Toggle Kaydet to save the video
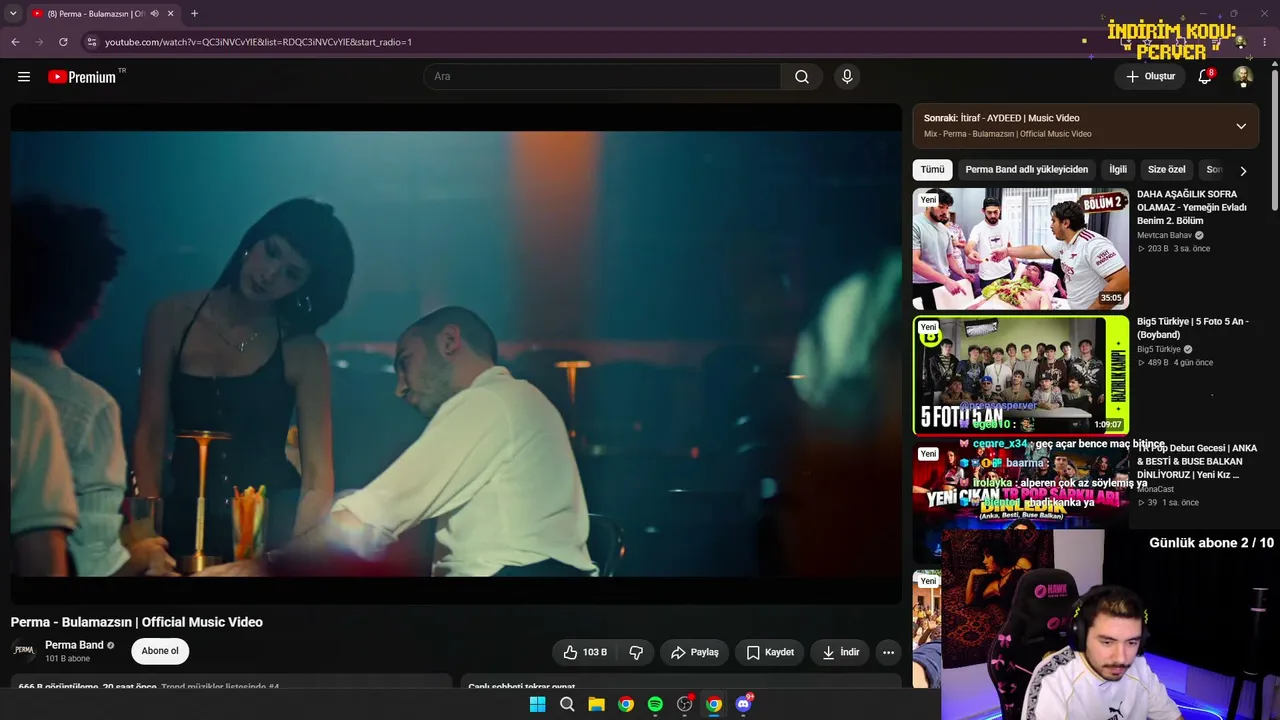 pos(770,652)
